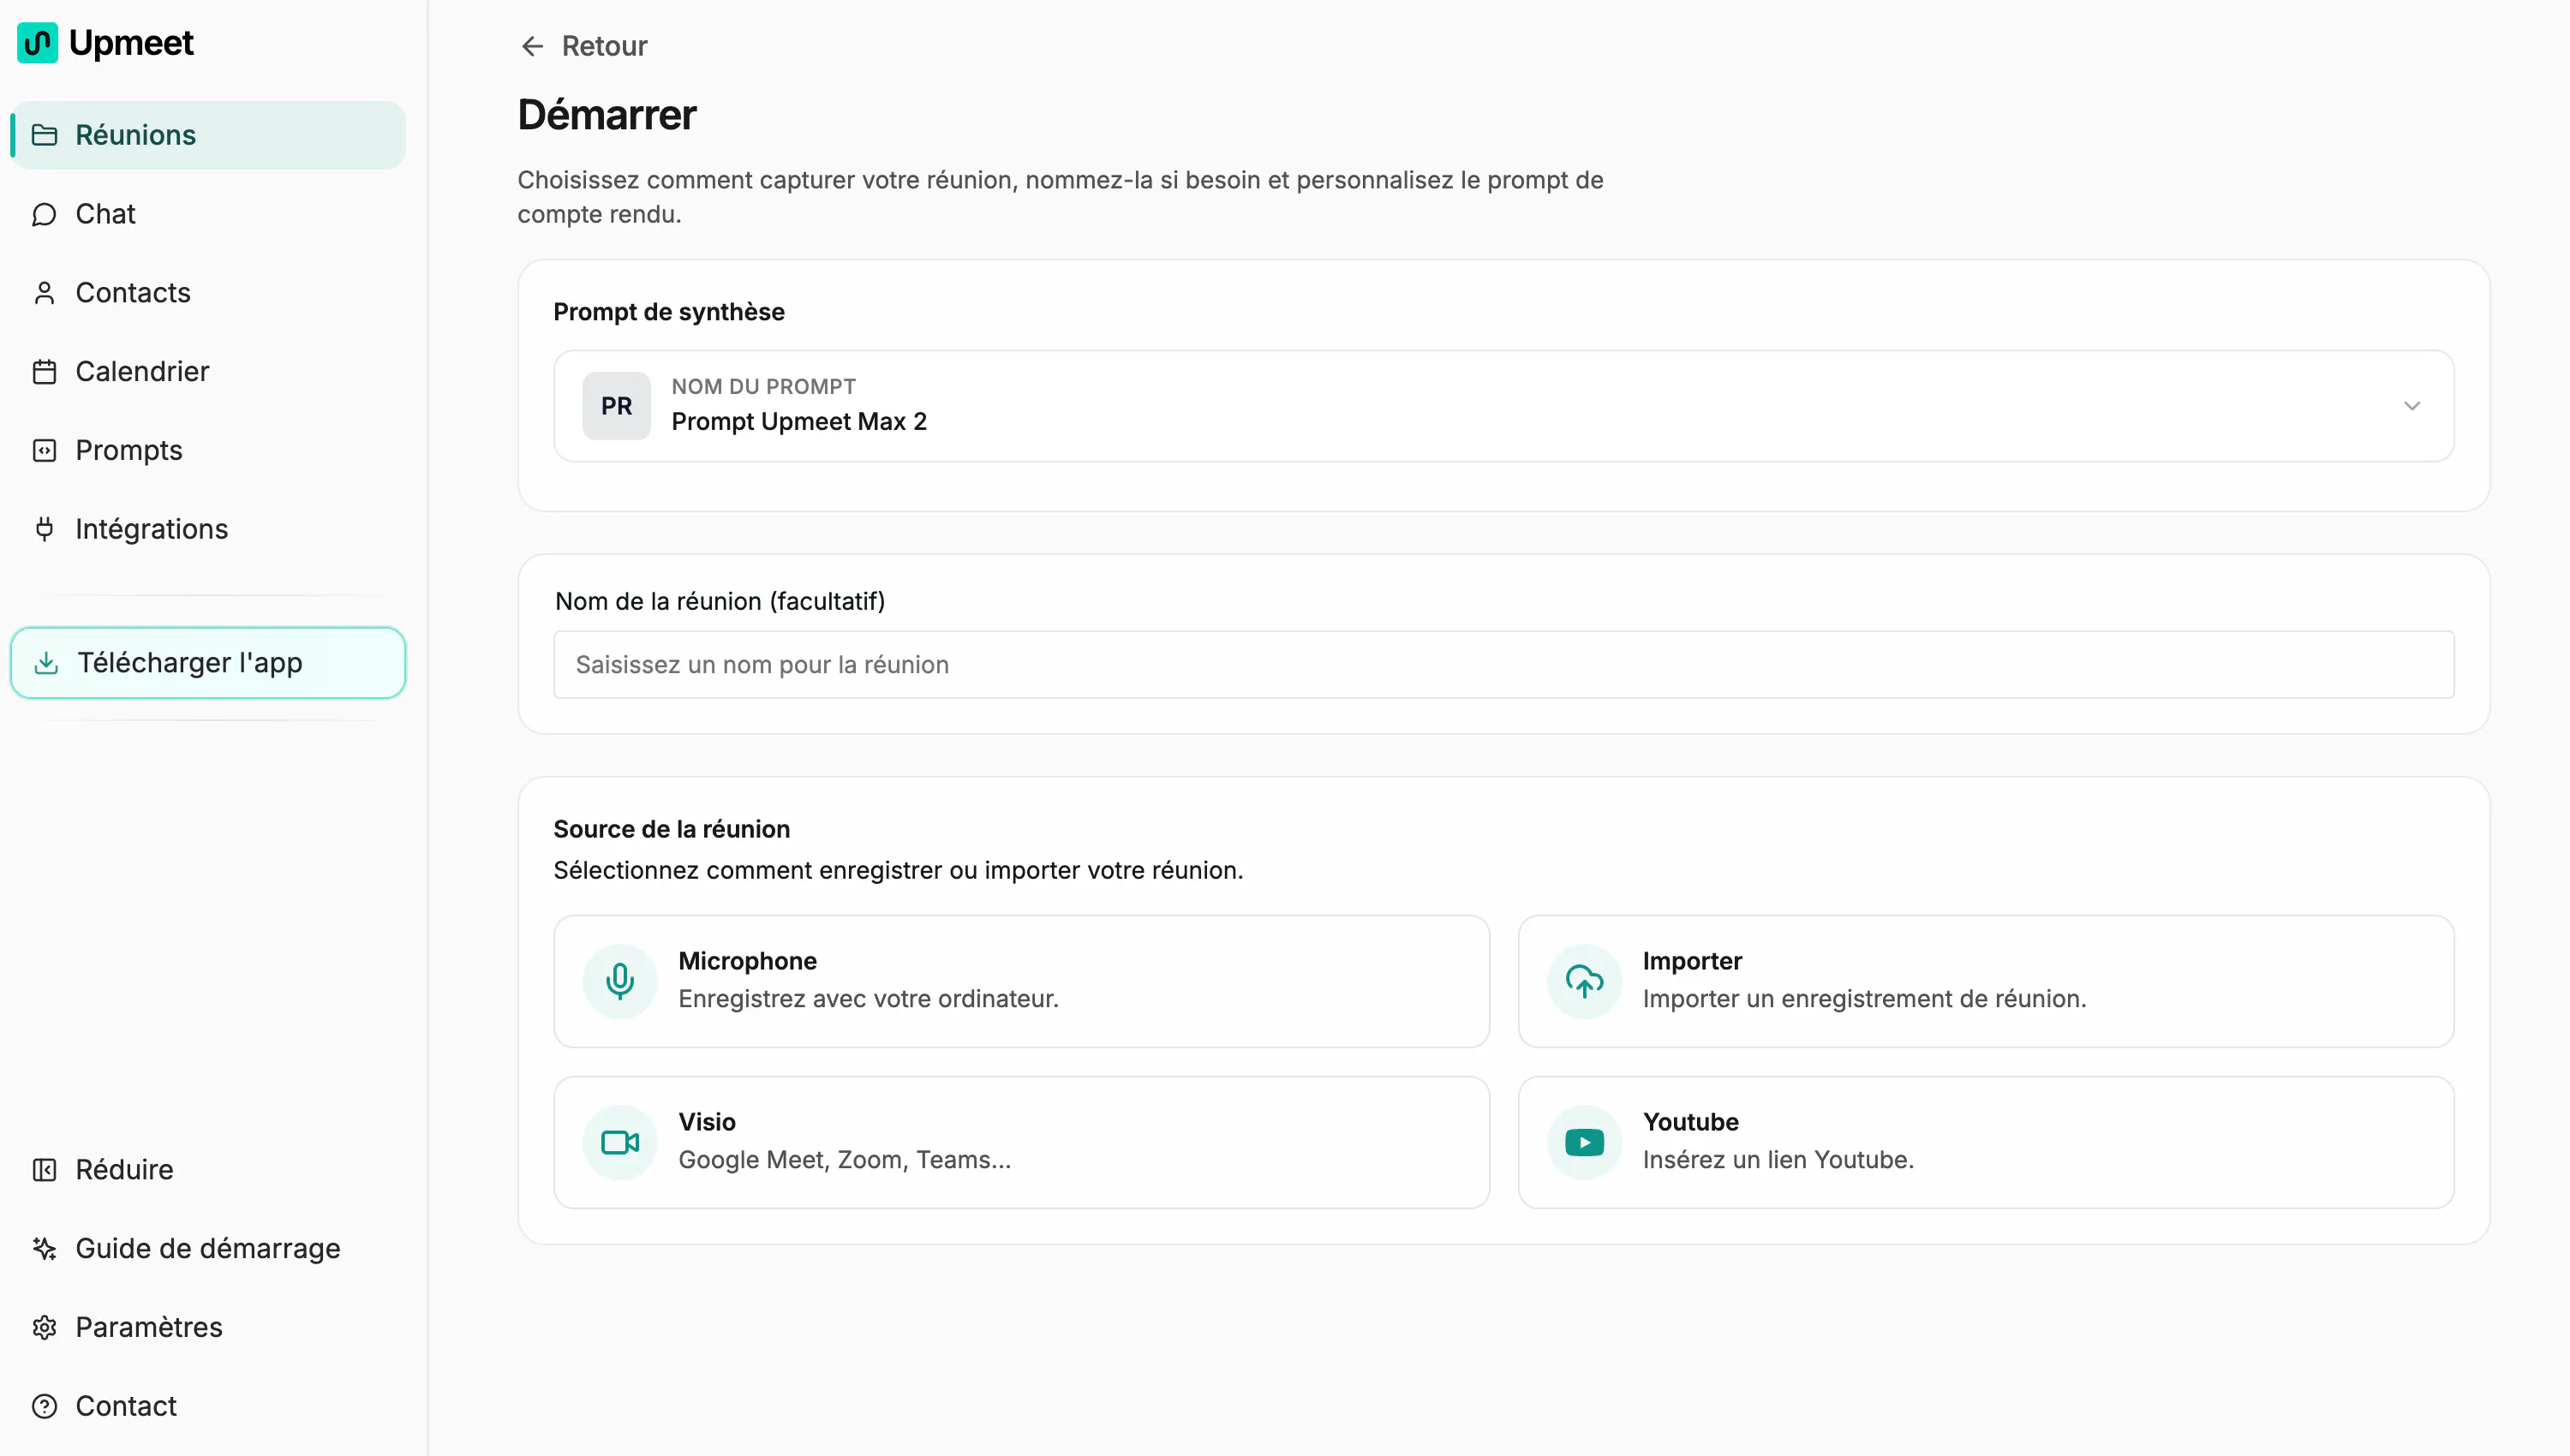The width and height of the screenshot is (2570, 1456).
Task: Go back with the Retour link
Action: tap(584, 46)
